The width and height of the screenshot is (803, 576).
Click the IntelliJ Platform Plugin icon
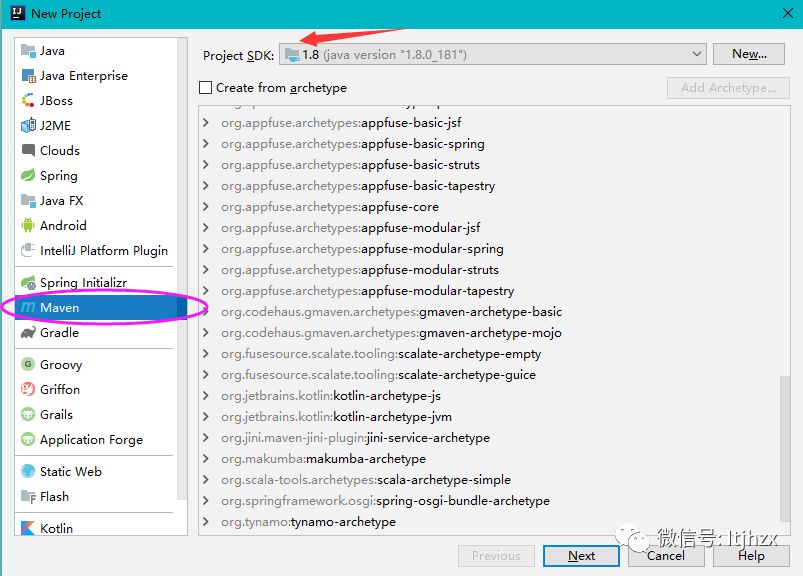point(28,250)
